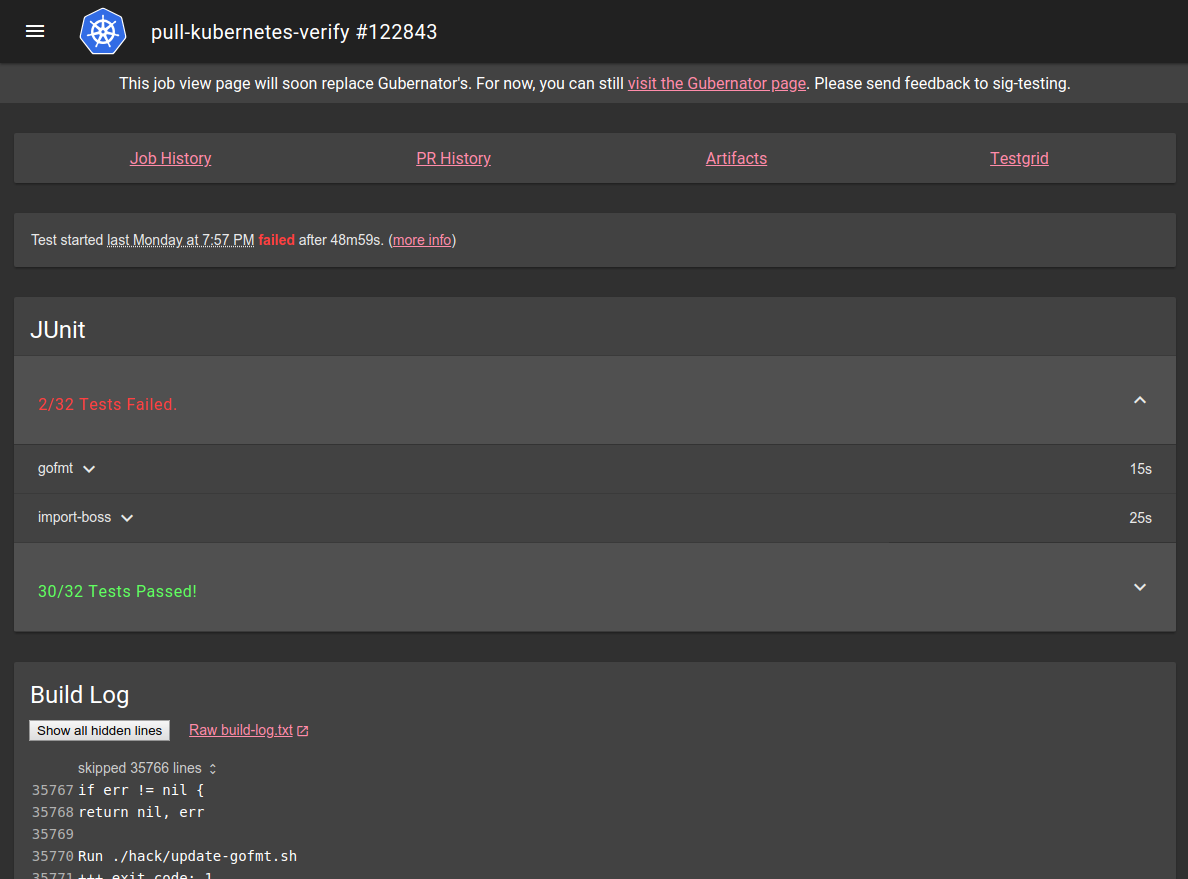The height and width of the screenshot is (879, 1188).
Task: Click the more info link
Action: tap(422, 240)
